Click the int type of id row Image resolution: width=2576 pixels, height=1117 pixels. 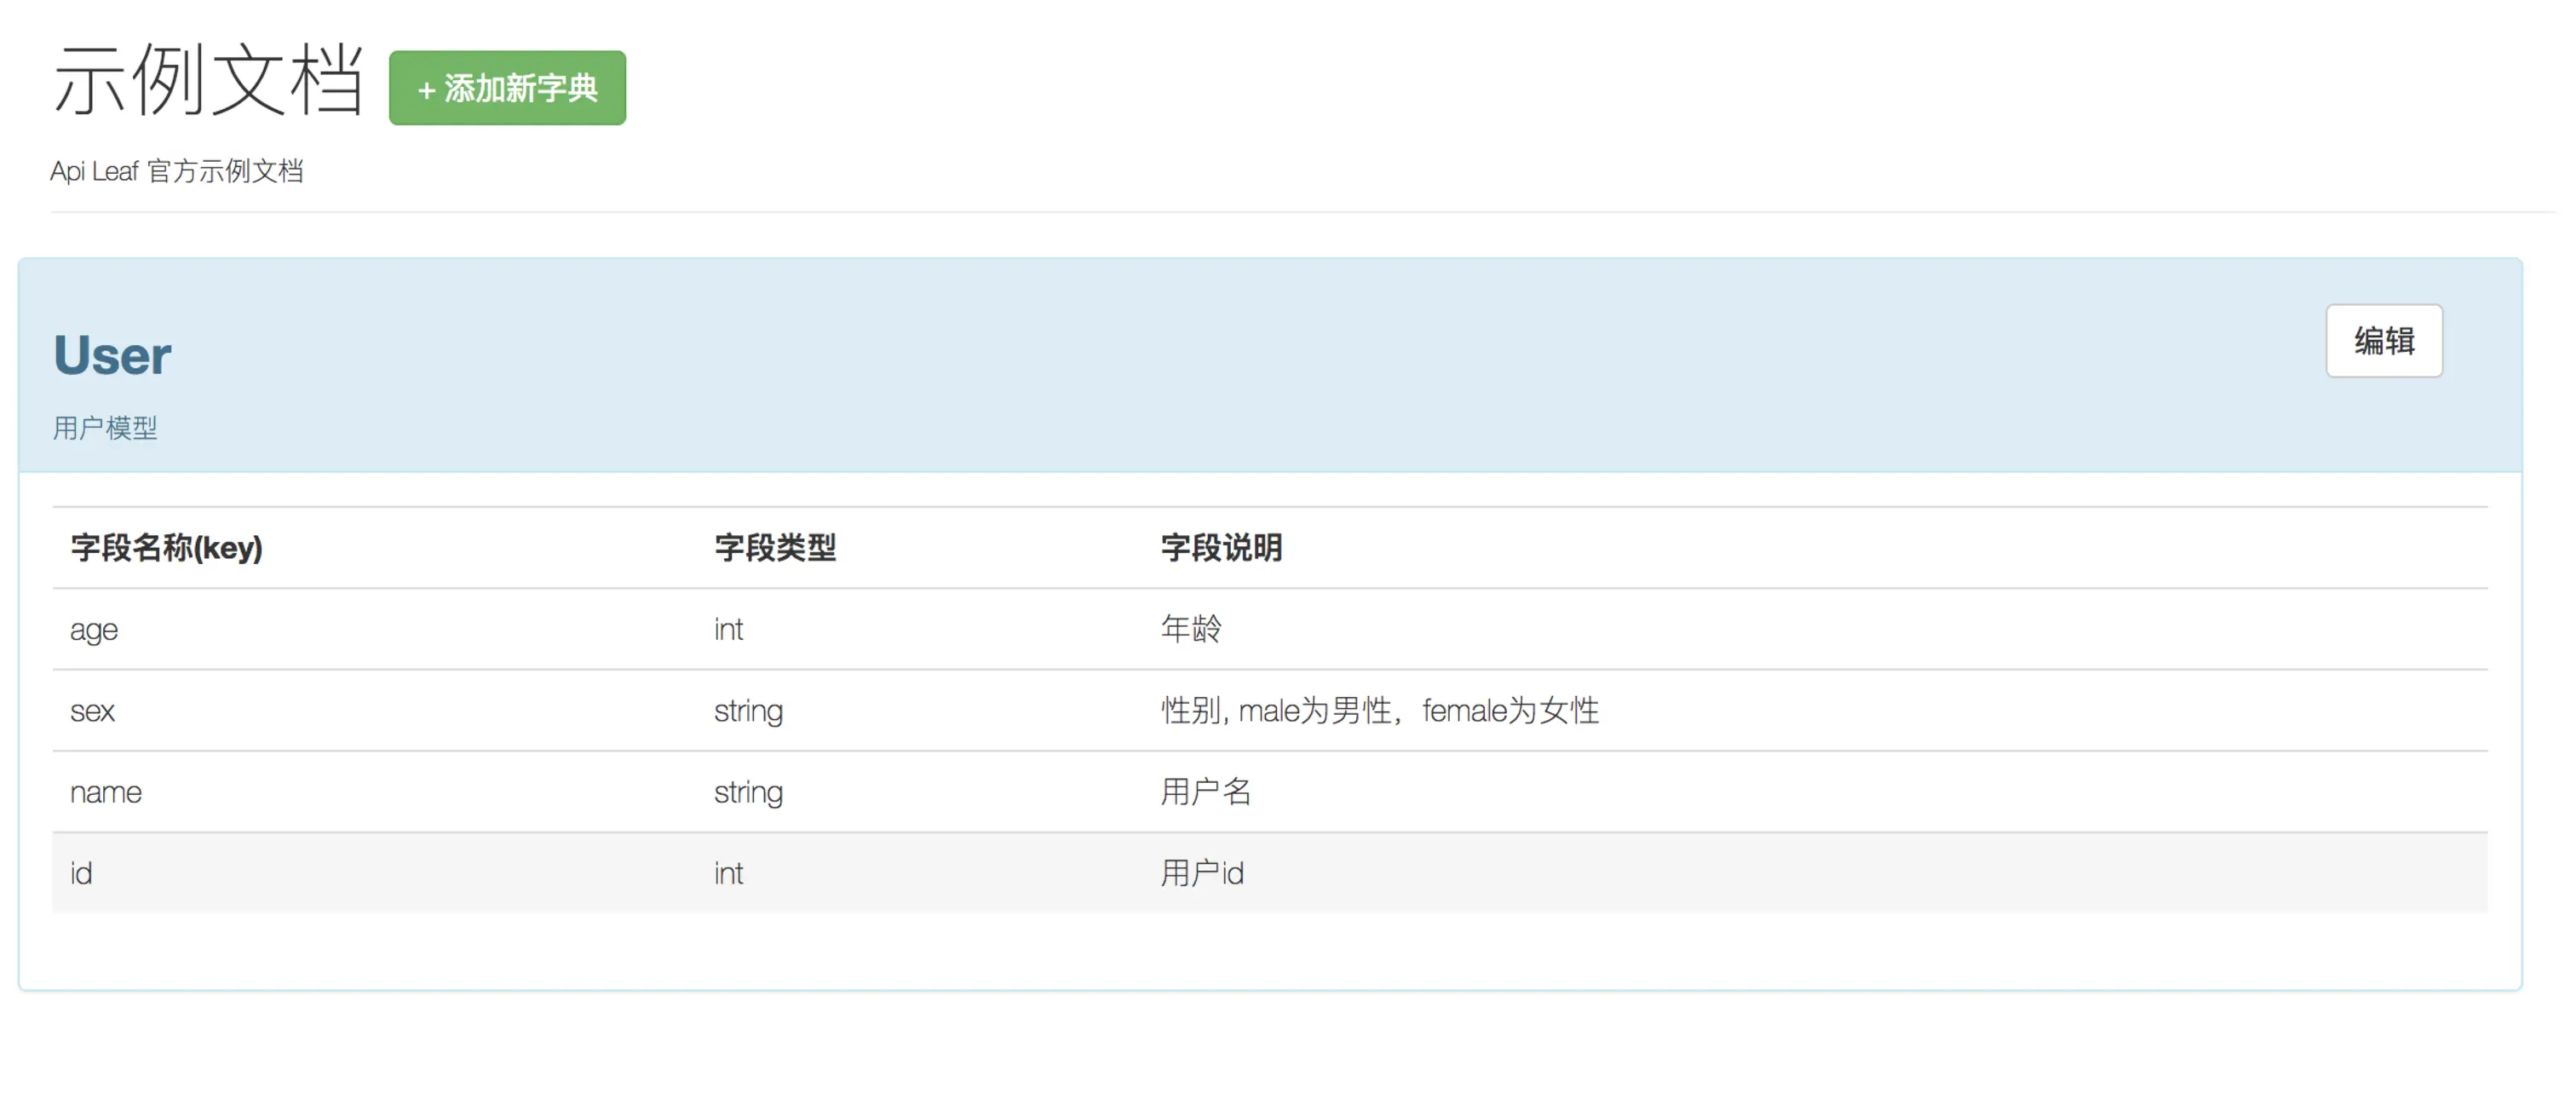coord(728,874)
